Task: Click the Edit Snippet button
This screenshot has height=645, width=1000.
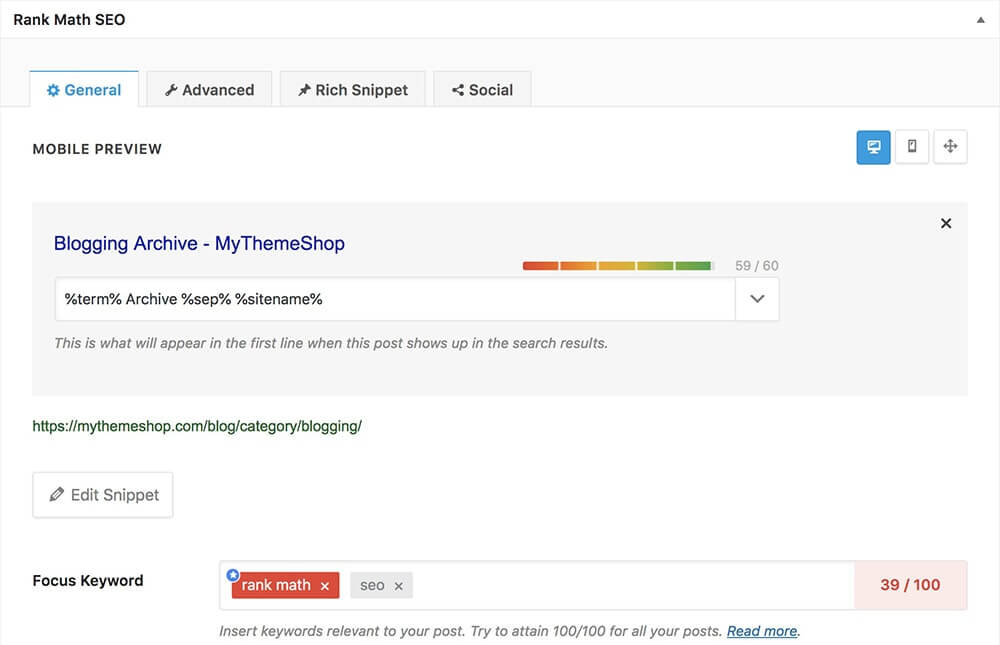Action: click(x=103, y=495)
